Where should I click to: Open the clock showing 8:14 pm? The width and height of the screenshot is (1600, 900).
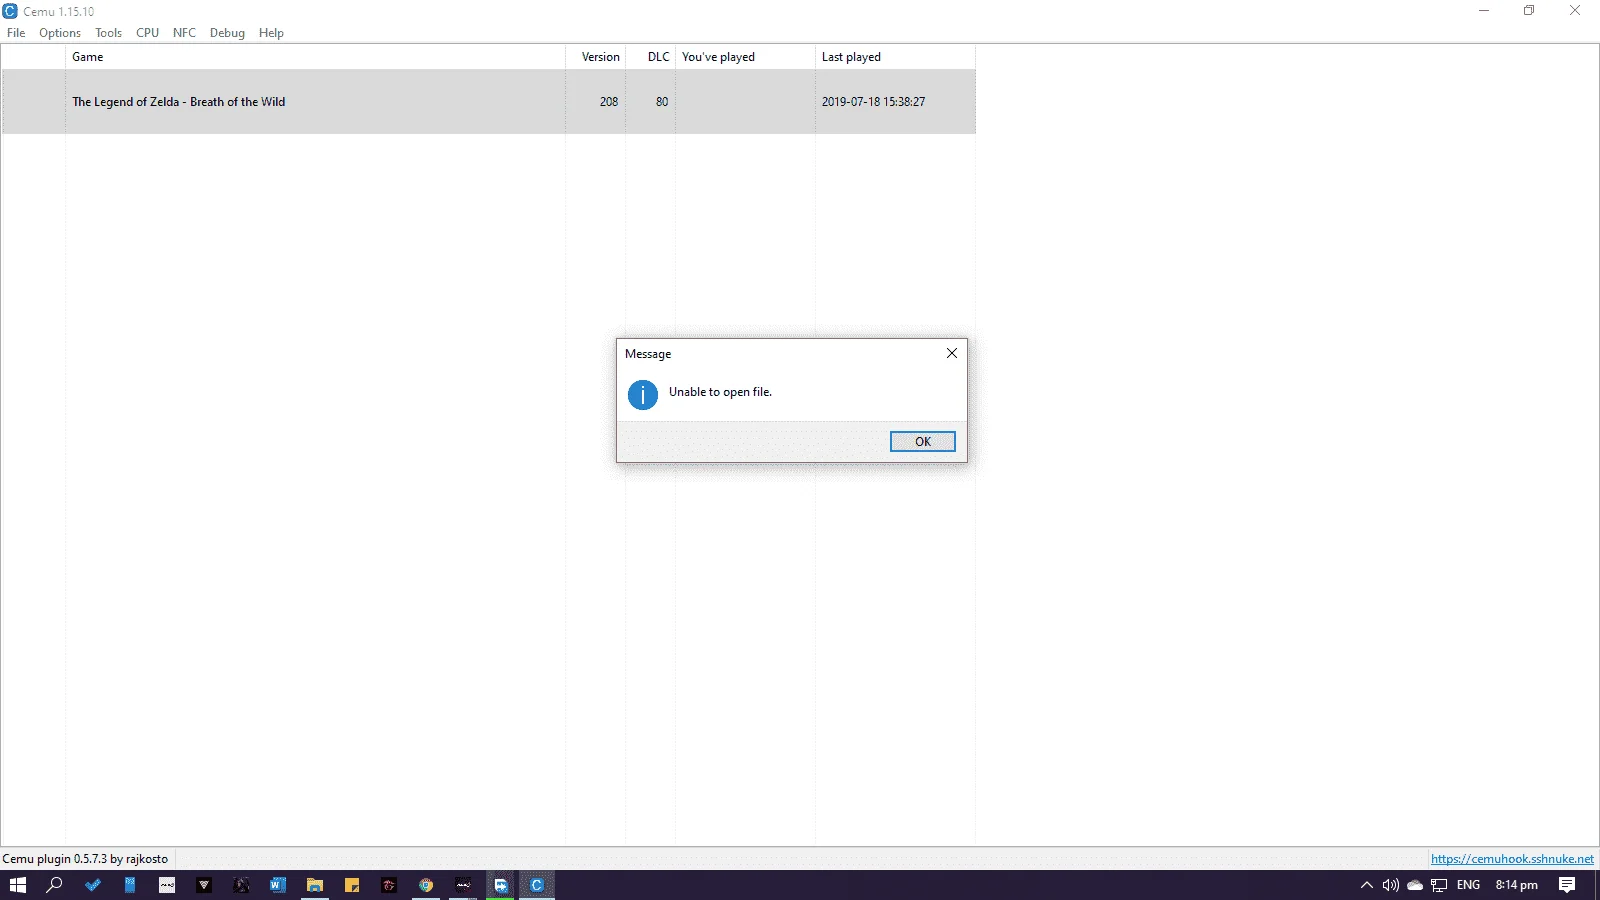1516,885
